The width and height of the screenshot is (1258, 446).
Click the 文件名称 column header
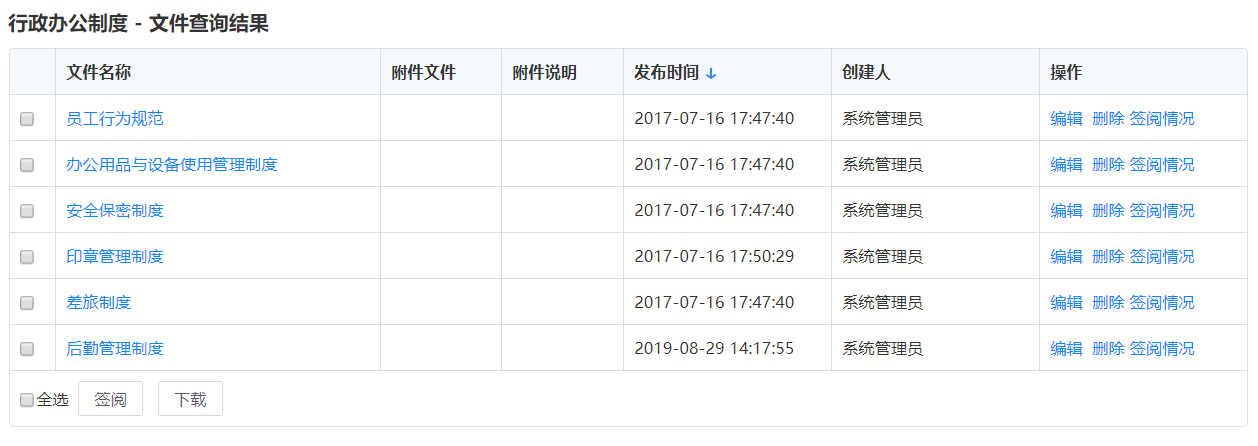click(x=99, y=73)
